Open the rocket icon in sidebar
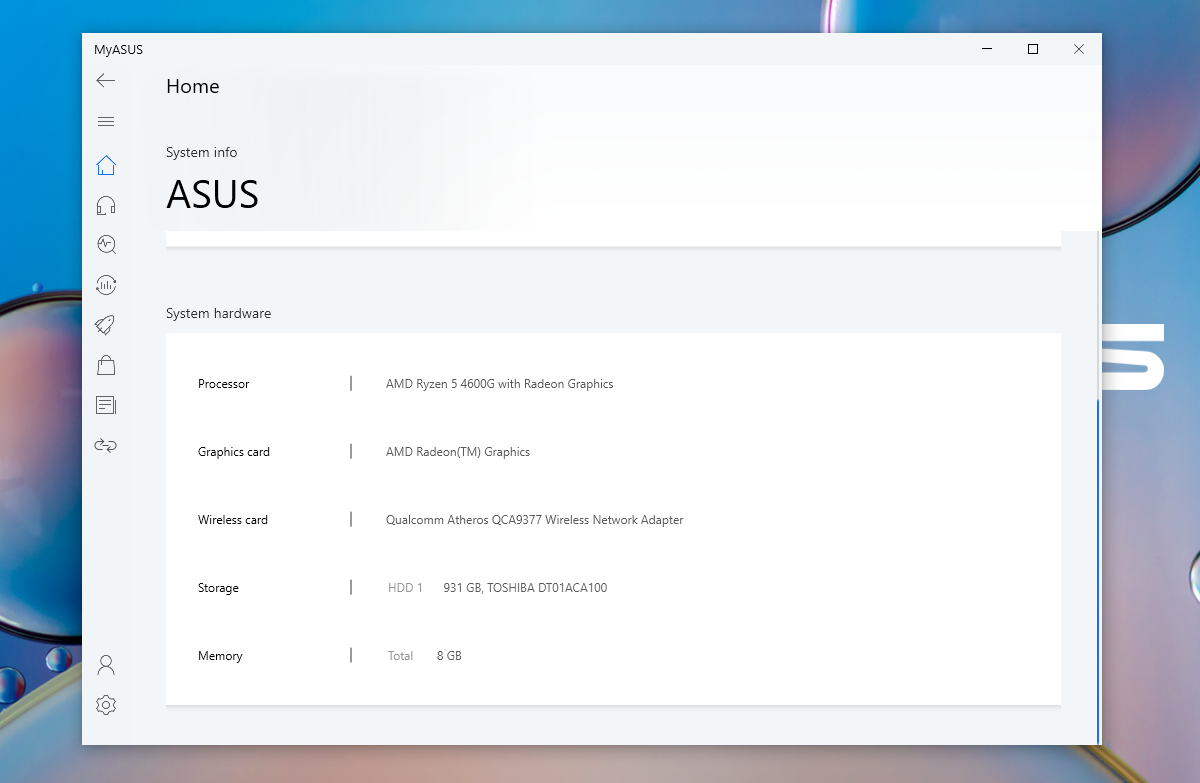The height and width of the screenshot is (783, 1200). click(106, 325)
